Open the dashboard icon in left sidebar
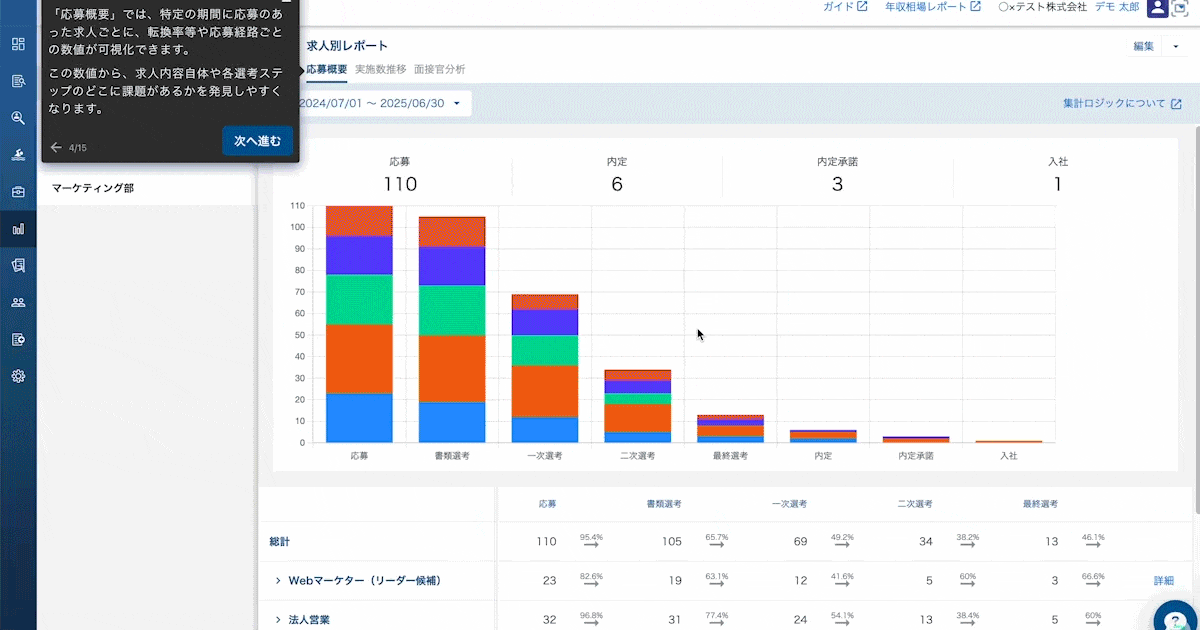Screen dimensions: 1200x630 18,44
